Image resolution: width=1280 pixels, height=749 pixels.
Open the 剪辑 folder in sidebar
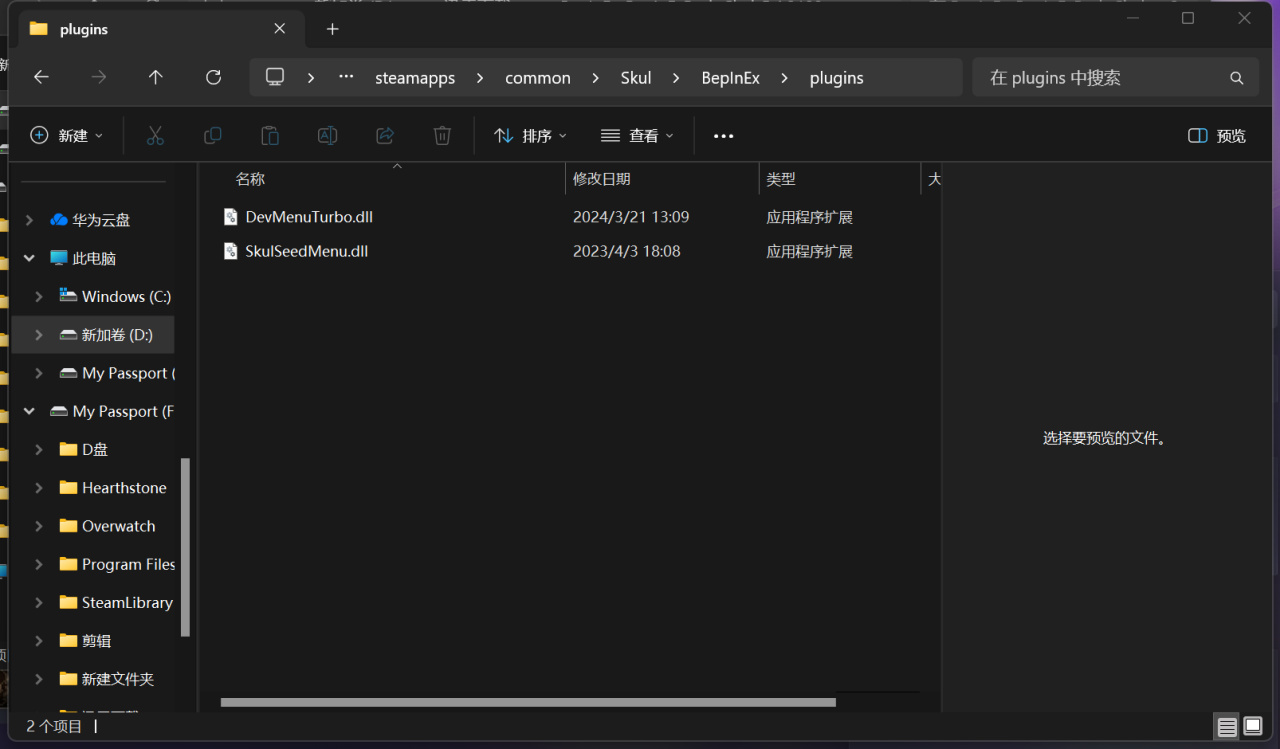click(x=96, y=641)
